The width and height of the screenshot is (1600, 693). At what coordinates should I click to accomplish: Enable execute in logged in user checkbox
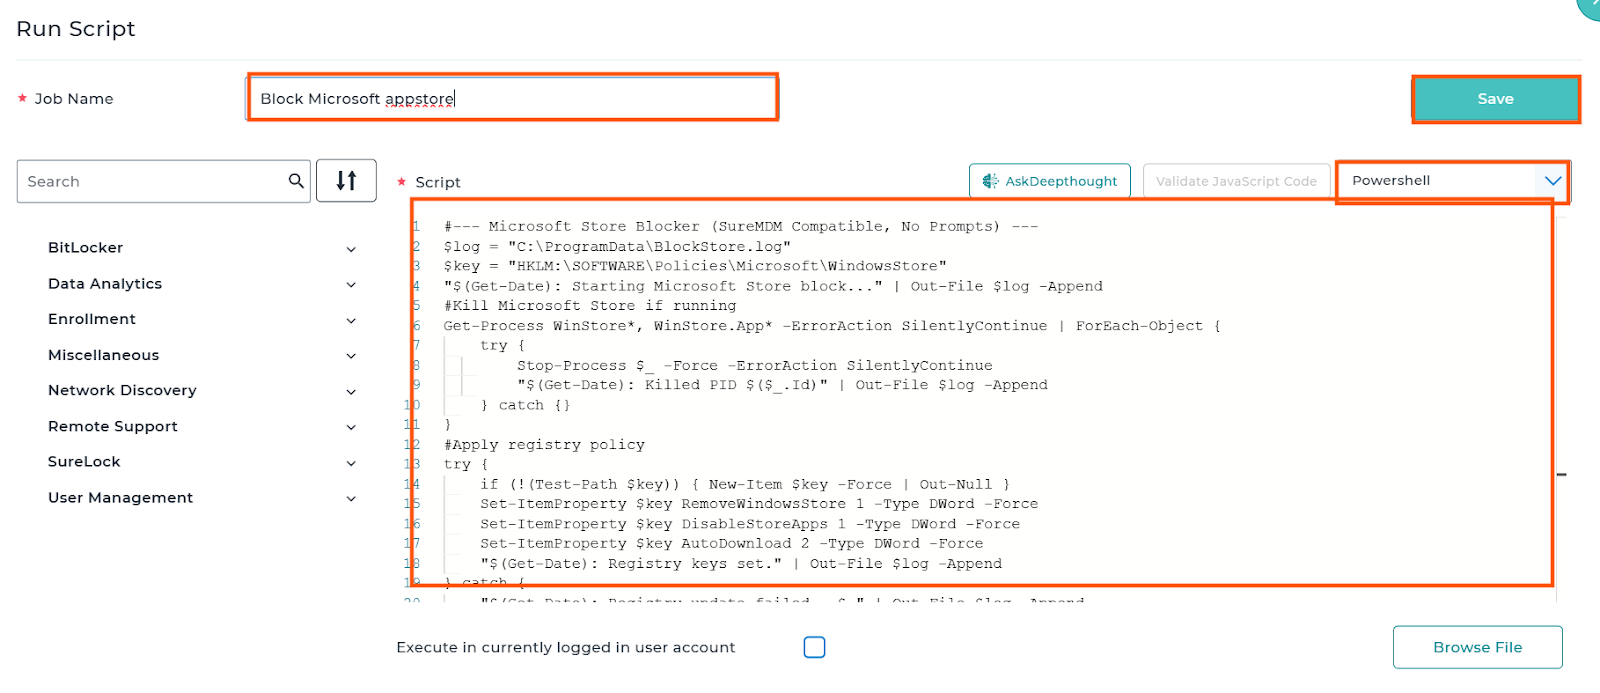[814, 647]
